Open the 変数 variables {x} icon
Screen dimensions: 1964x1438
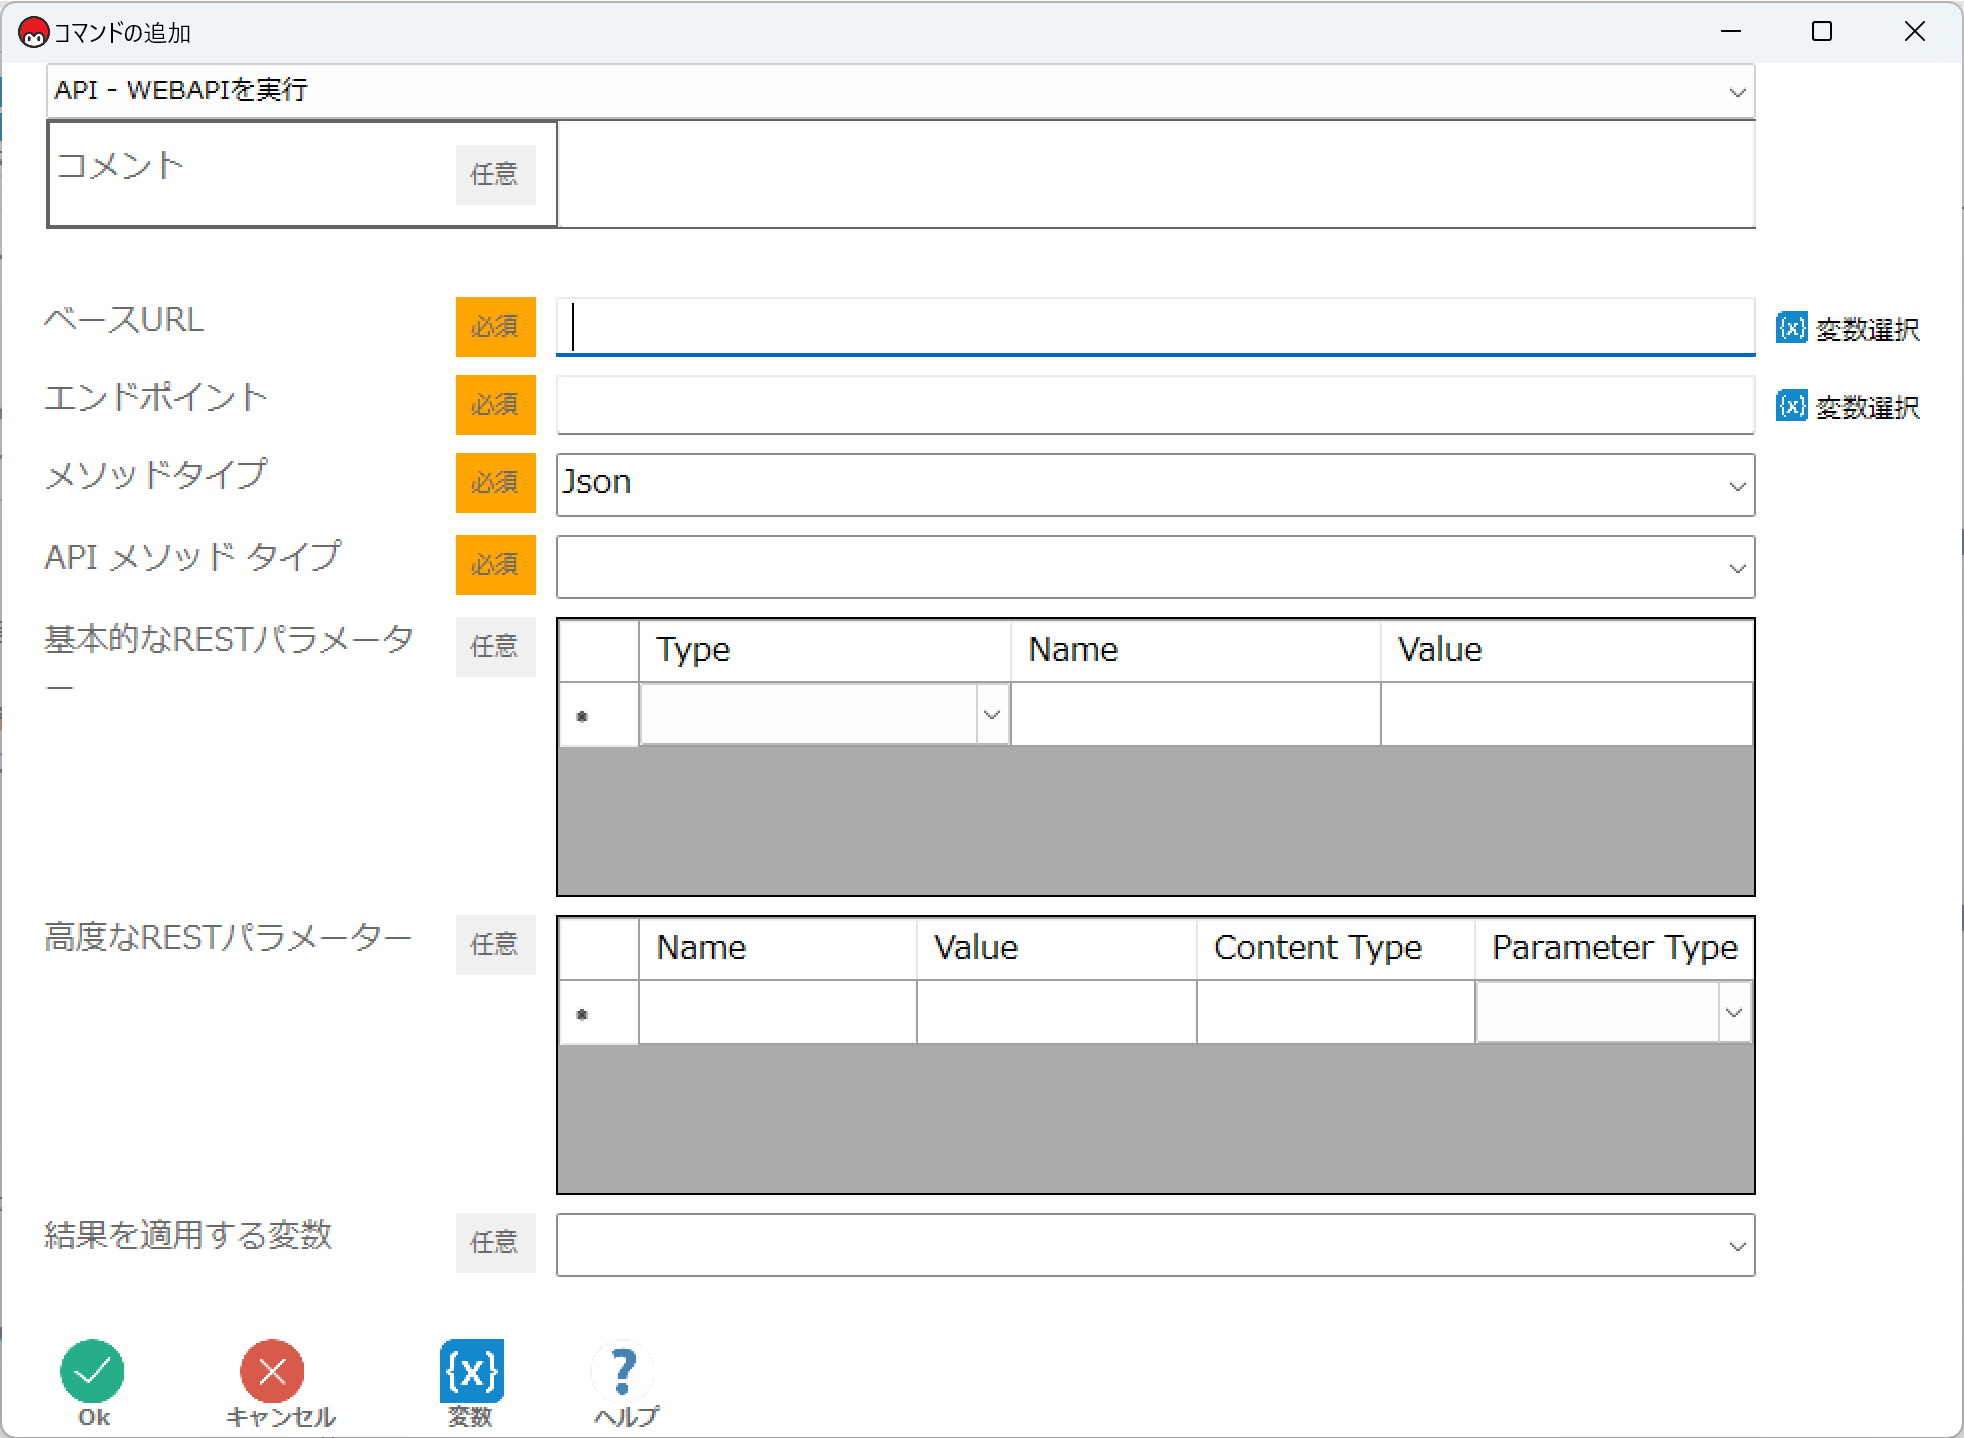point(471,1371)
